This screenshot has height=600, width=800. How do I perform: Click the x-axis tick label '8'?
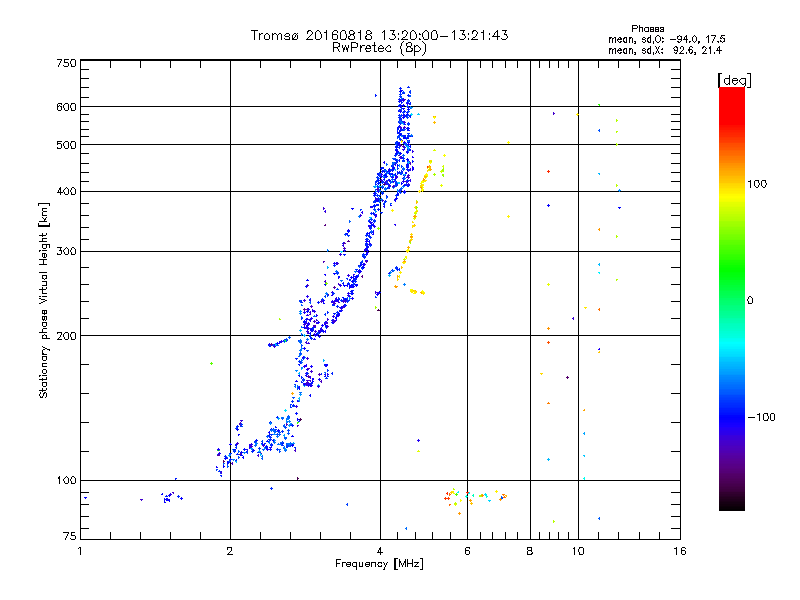(530, 551)
